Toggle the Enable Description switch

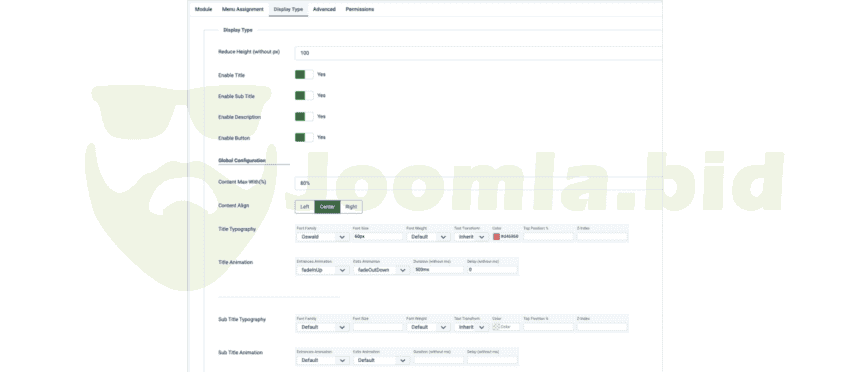pos(304,117)
